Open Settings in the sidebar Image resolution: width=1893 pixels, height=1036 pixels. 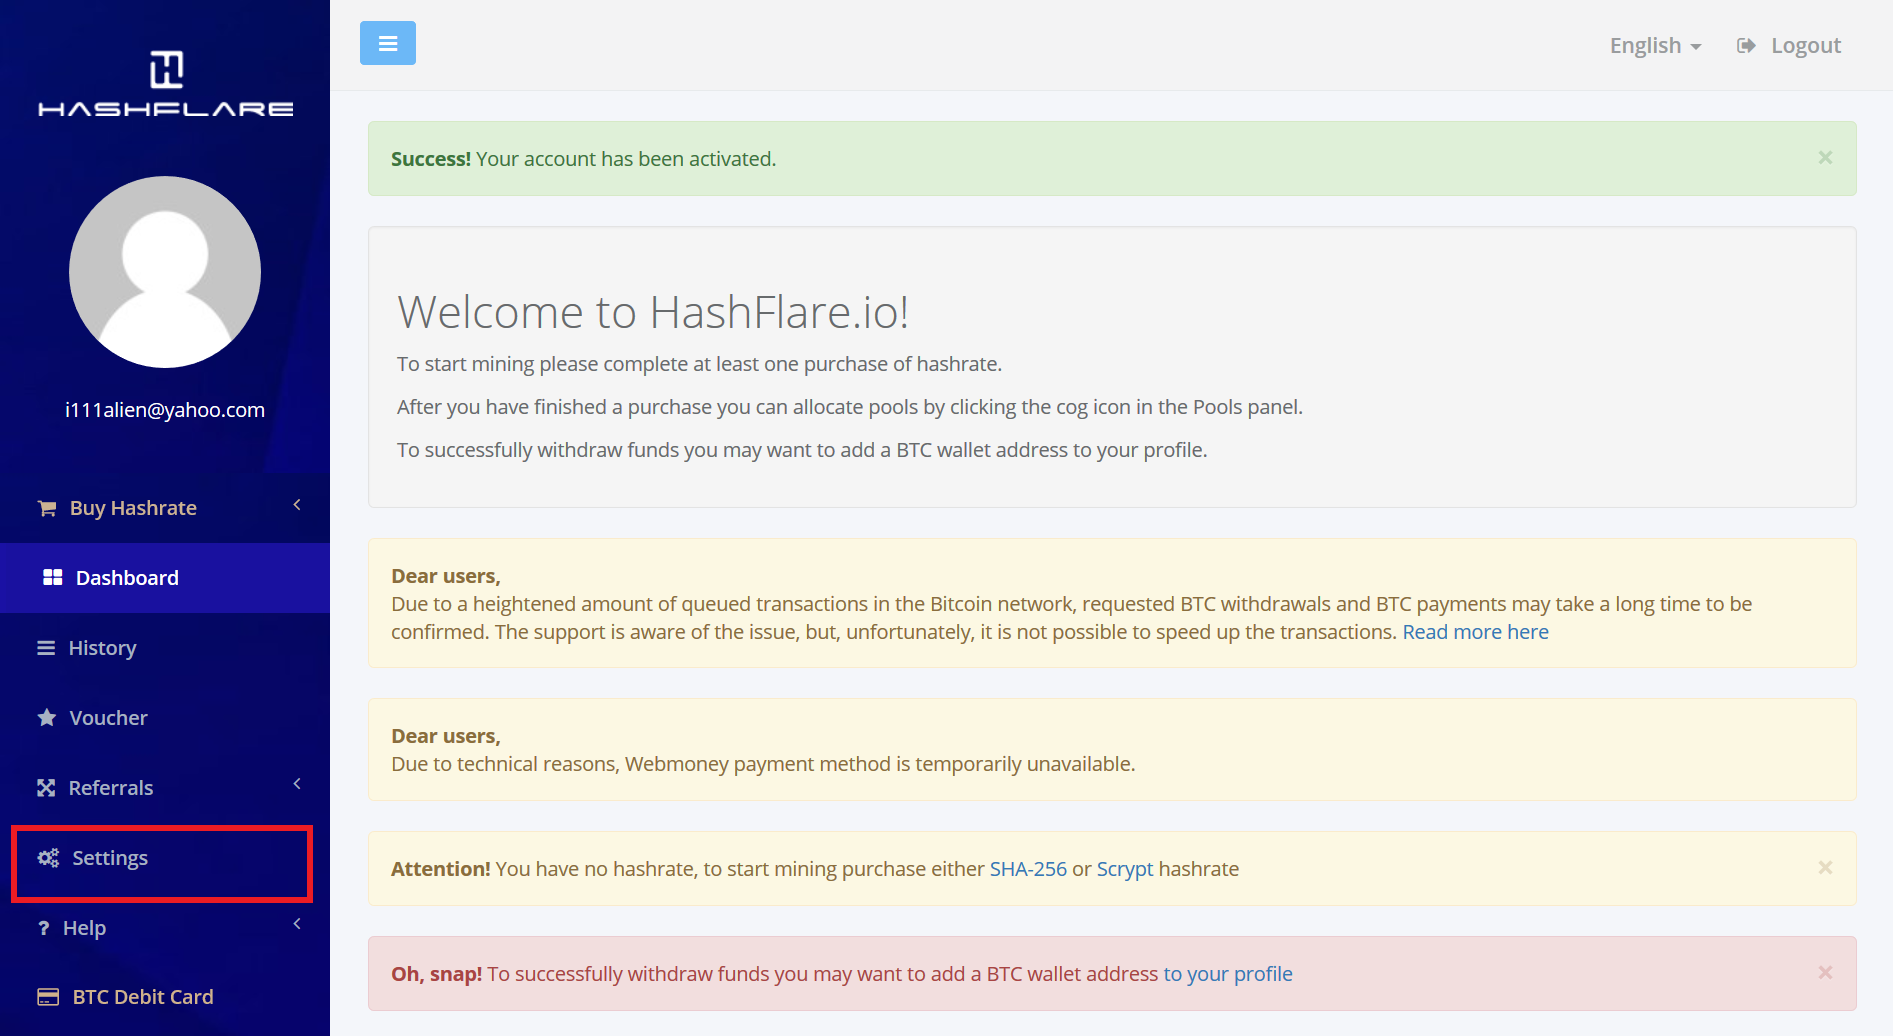coord(165,858)
